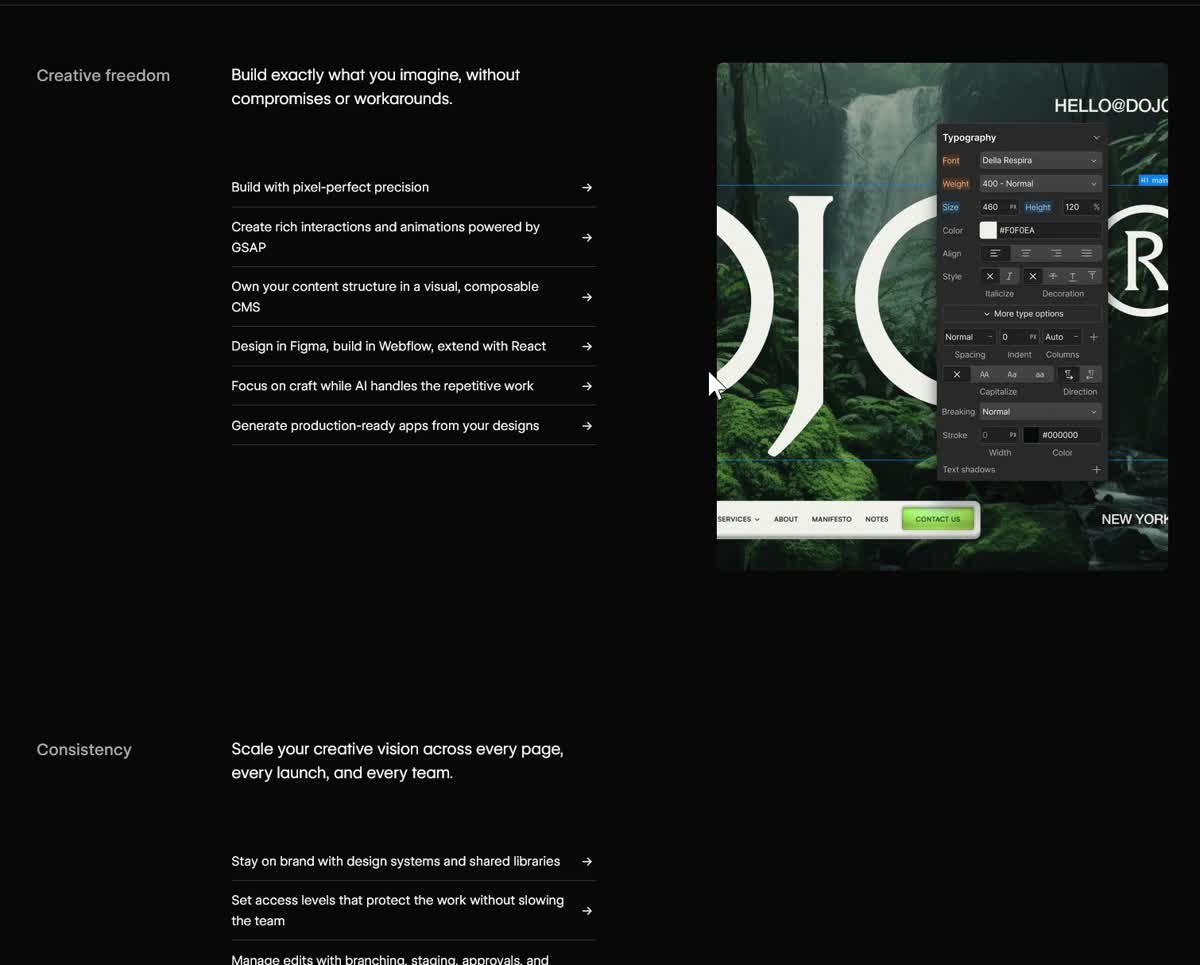Apply underline decoration icon
Viewport: 1200px width, 965px height.
[x=1072, y=276]
